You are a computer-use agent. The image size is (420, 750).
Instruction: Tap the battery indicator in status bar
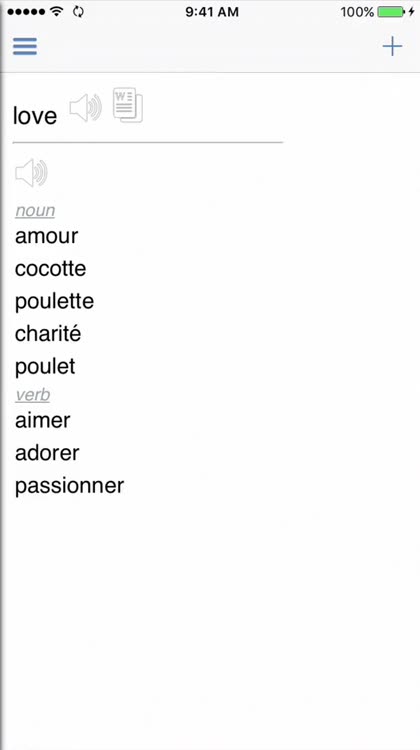(390, 12)
